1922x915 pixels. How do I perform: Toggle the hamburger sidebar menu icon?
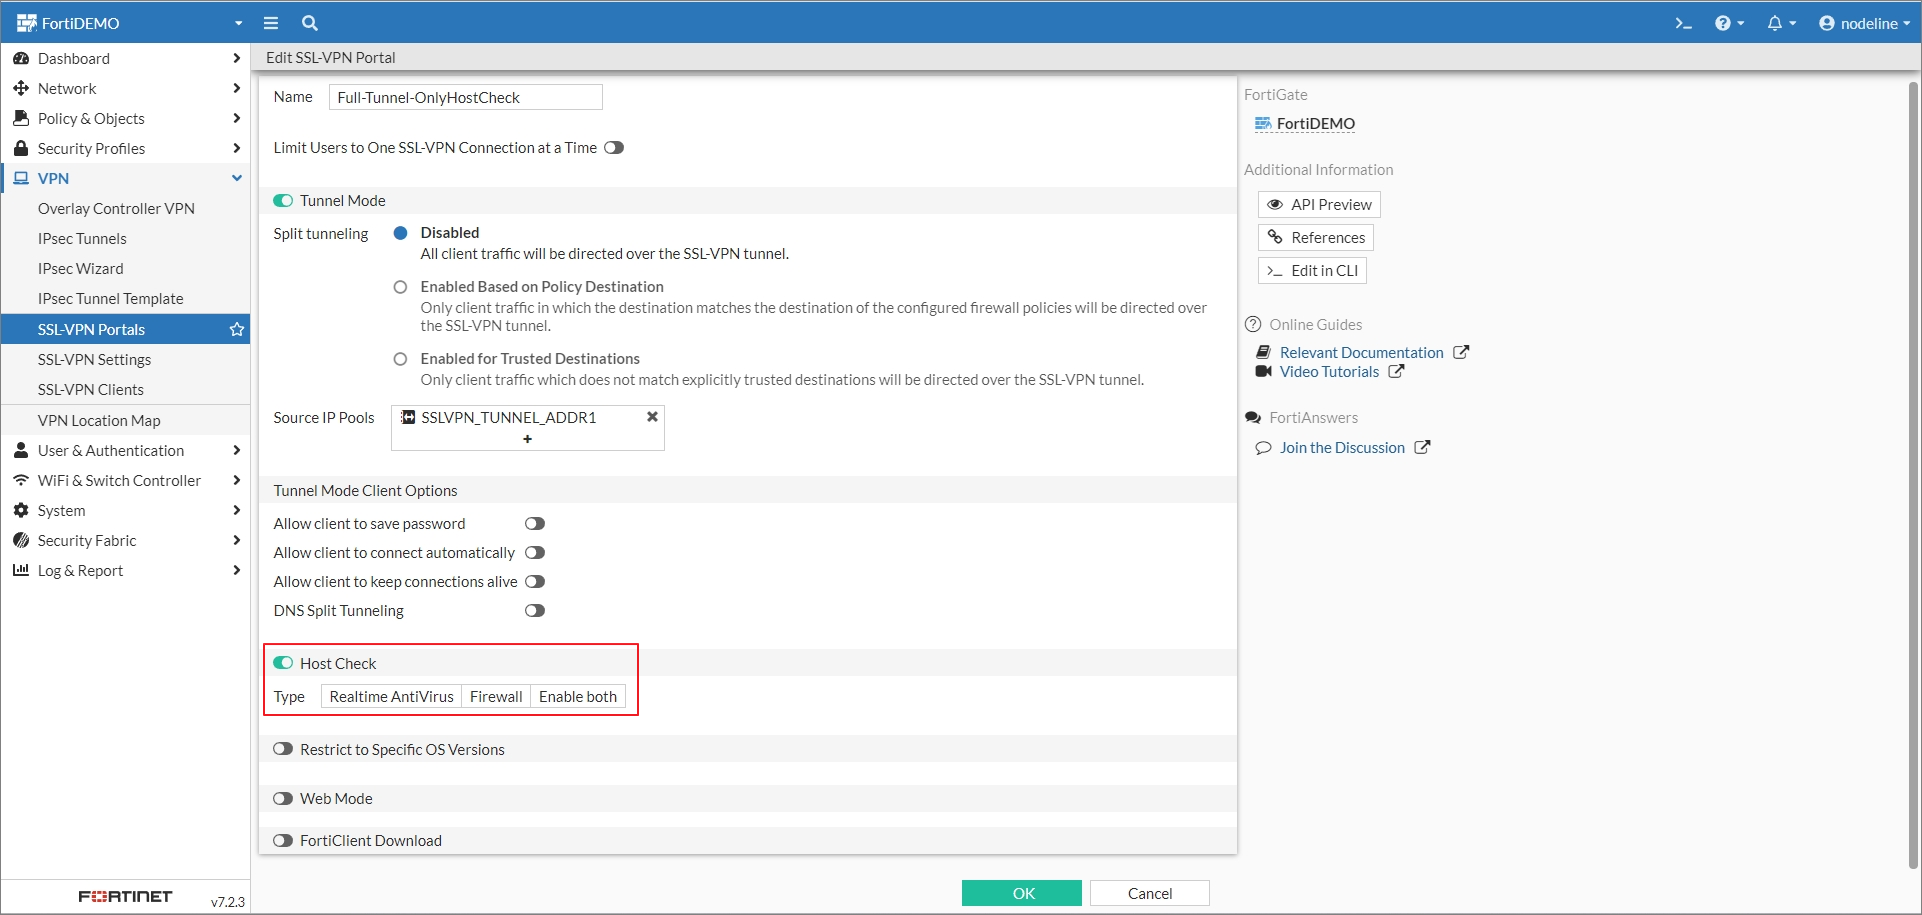[270, 23]
